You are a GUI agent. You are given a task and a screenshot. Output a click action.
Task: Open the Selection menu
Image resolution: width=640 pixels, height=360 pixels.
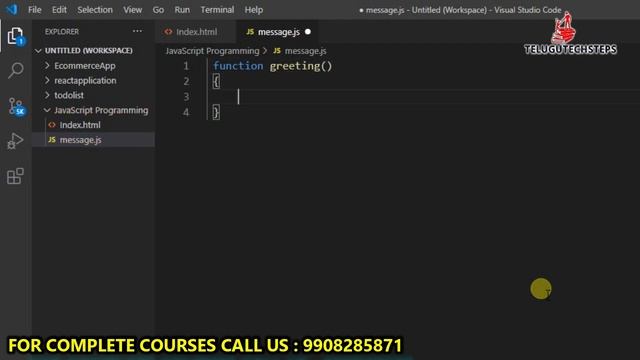[x=95, y=9]
